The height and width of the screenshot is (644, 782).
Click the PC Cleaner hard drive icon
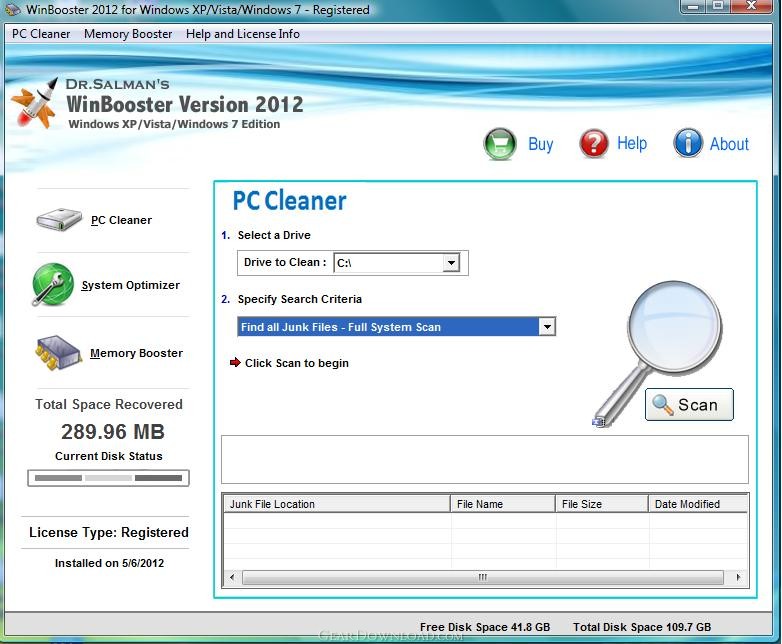click(59, 219)
